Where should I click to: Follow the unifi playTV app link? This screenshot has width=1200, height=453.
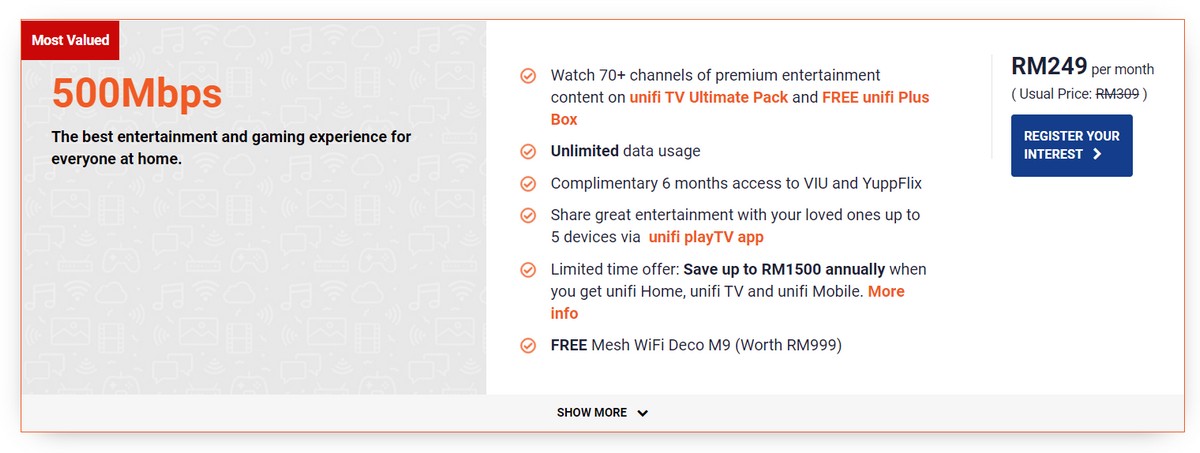706,237
